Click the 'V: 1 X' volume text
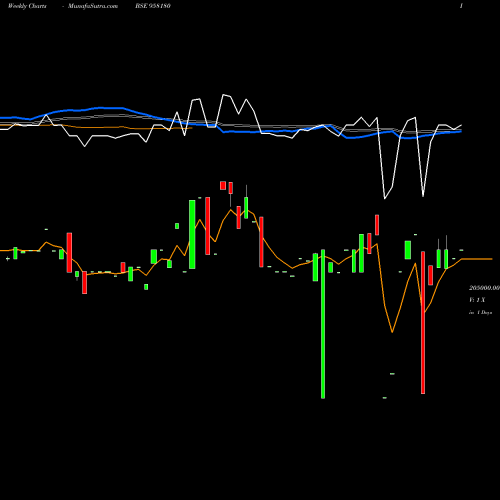This screenshot has height=500, width=500. 477,300
